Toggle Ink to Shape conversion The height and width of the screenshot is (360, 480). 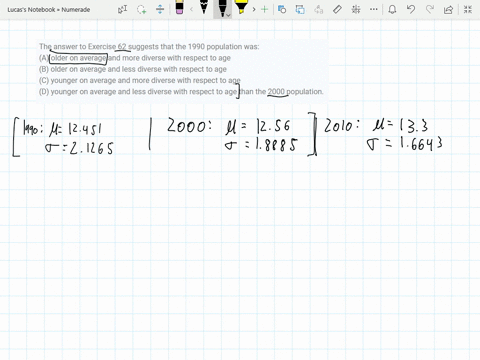click(x=300, y=9)
